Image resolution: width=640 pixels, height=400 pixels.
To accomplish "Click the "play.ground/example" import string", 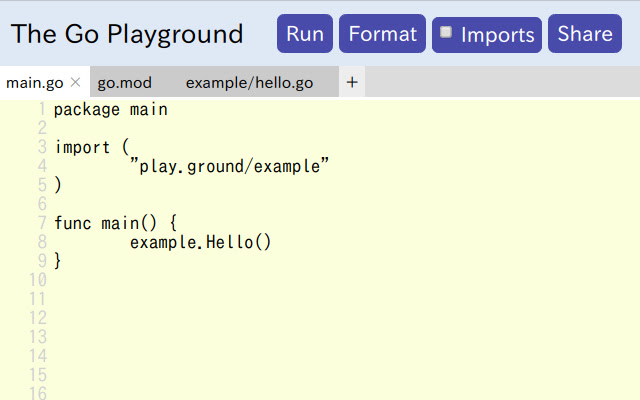I will (x=229, y=167).
